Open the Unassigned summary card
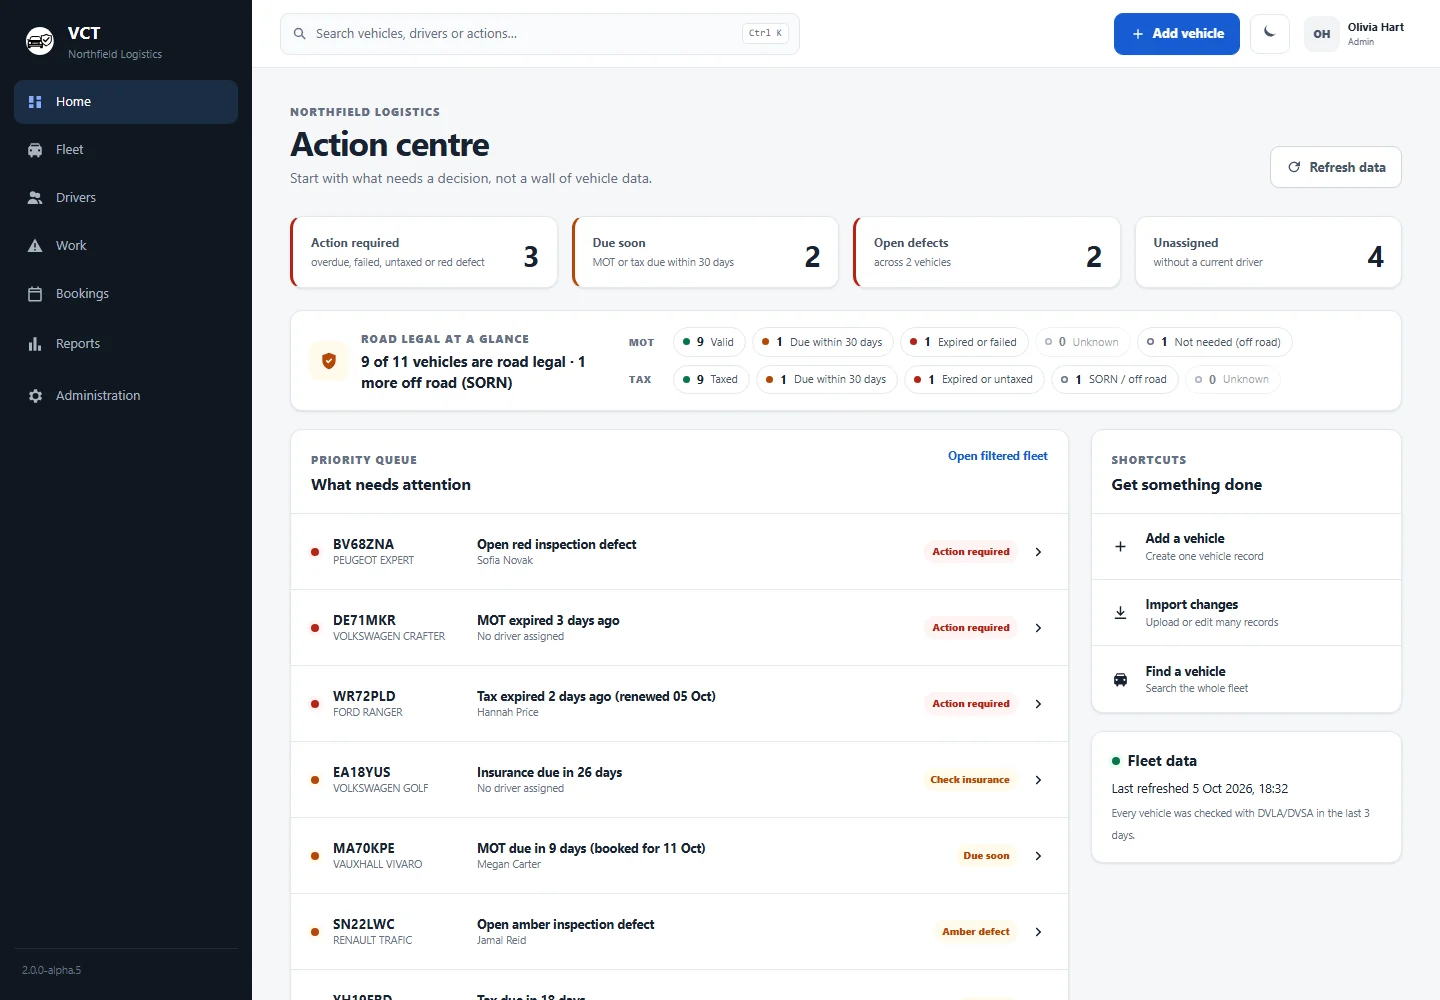The height and width of the screenshot is (1000, 1440). (x=1268, y=252)
